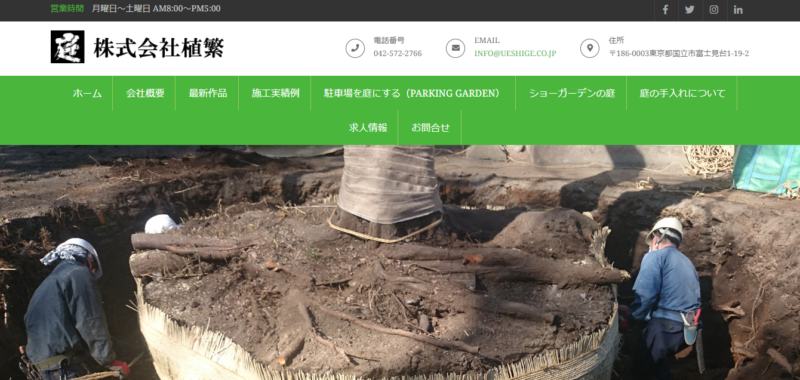Open the 最新作品 menu item
The height and width of the screenshot is (380, 800).
coord(208,93)
